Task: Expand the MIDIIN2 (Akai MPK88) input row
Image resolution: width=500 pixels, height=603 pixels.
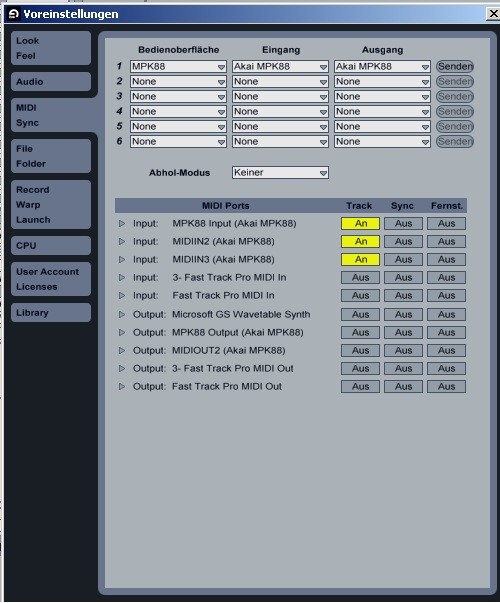Action: pos(122,242)
